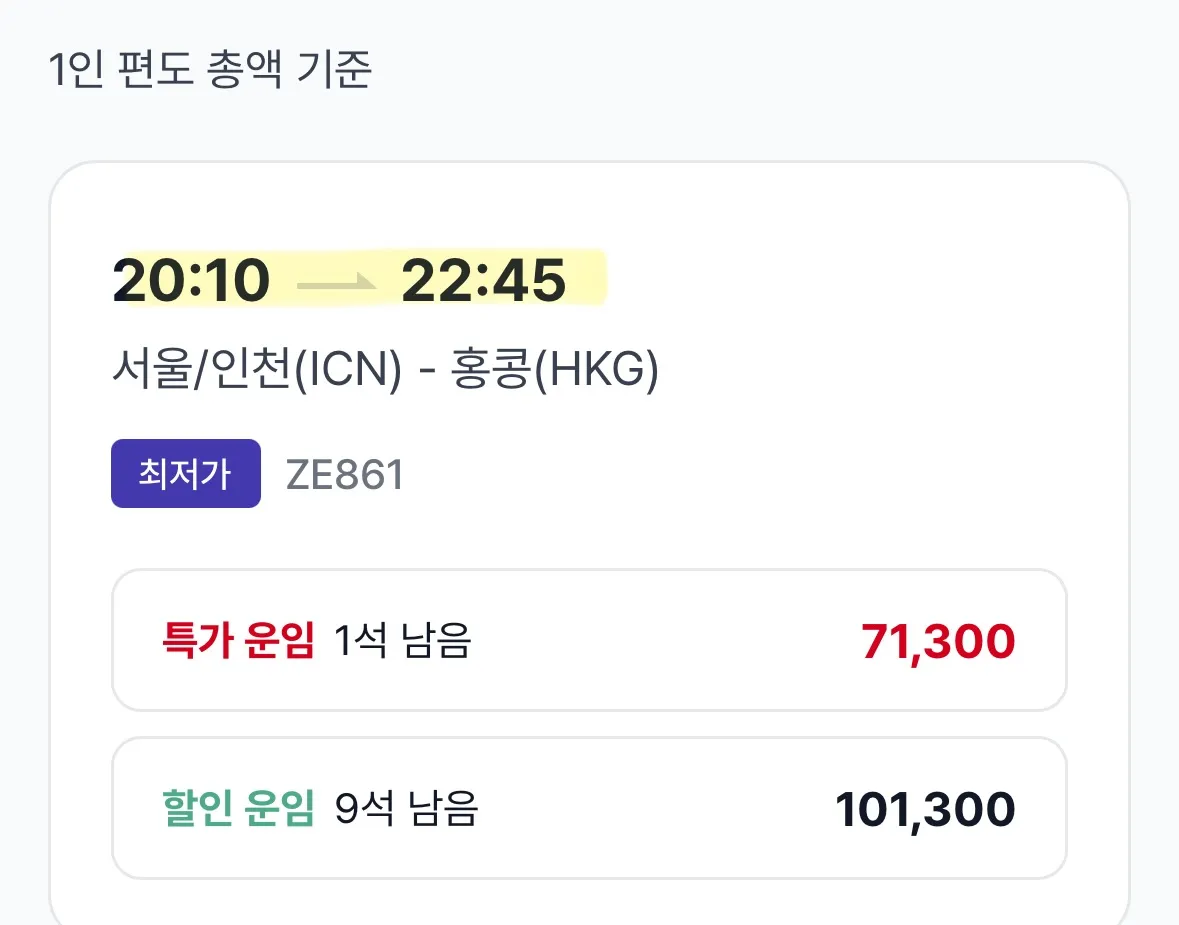Click the arrow between flight times
This screenshot has width=1179, height=925.
[335, 282]
